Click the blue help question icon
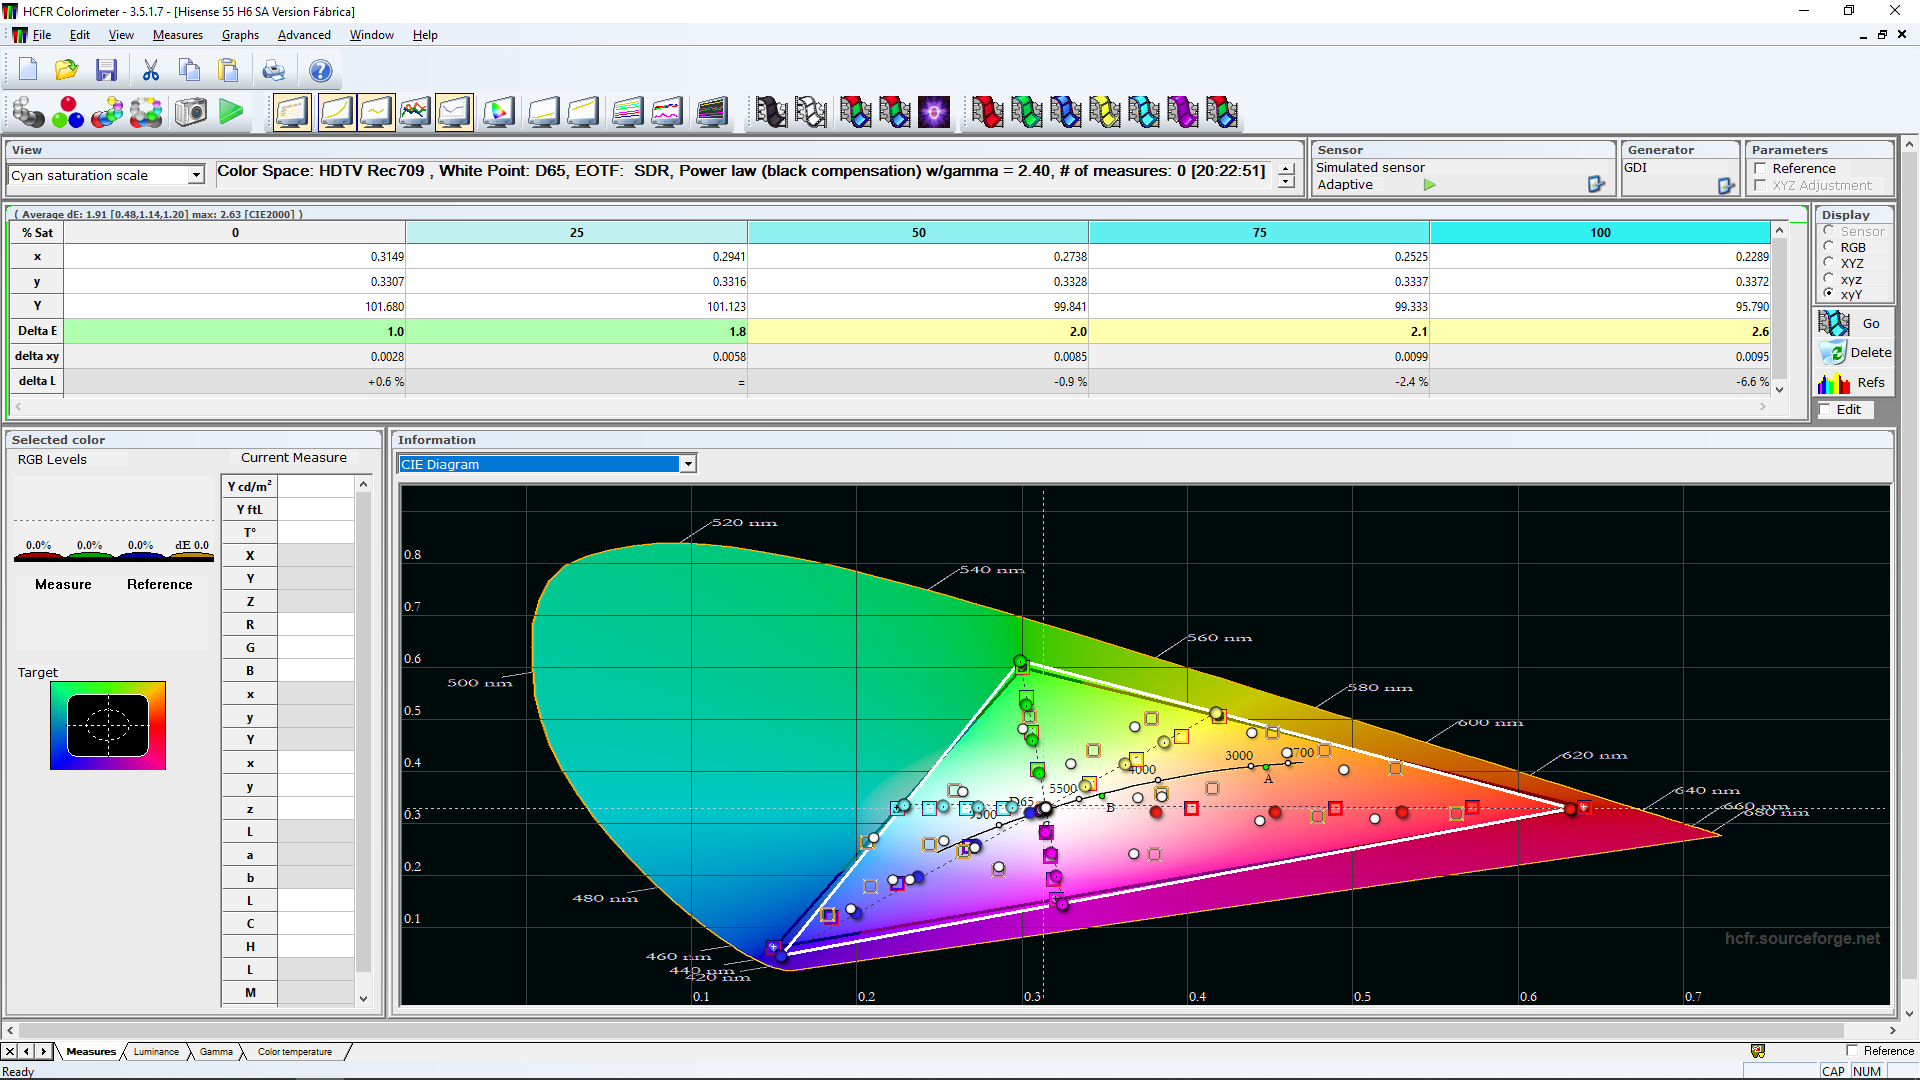Viewport: 1920px width, 1080px height. [320, 70]
